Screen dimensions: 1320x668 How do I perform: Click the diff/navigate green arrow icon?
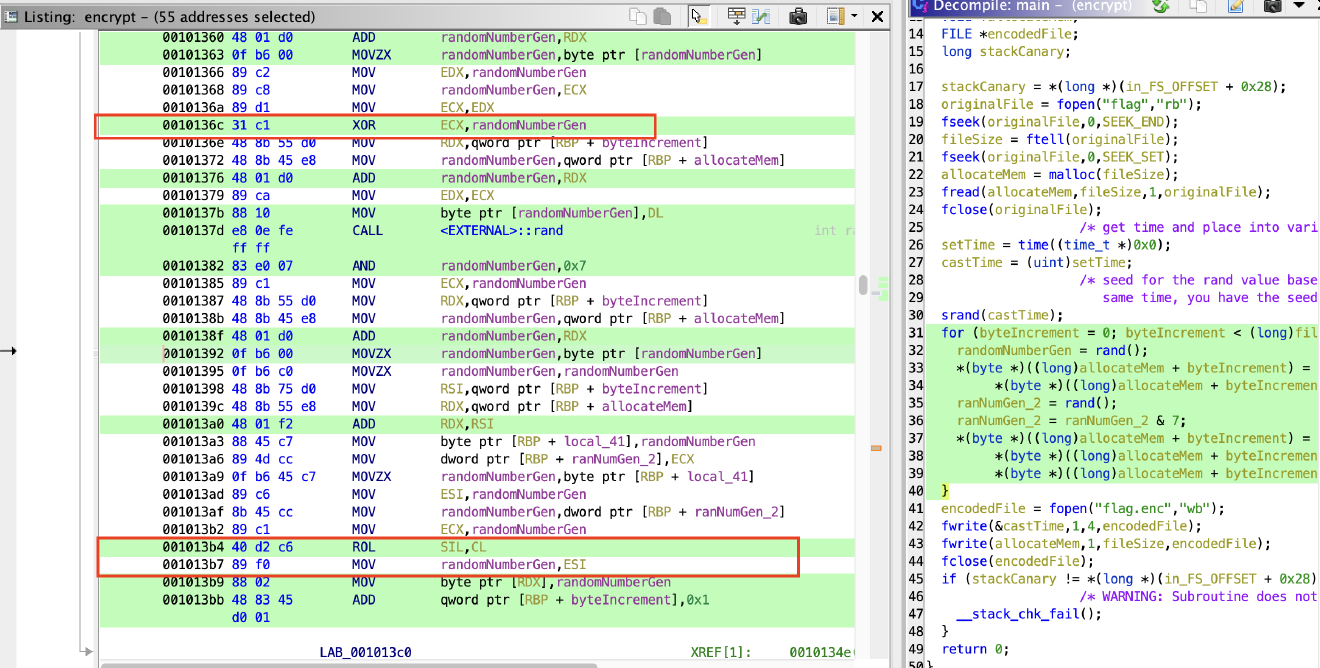tap(762, 15)
